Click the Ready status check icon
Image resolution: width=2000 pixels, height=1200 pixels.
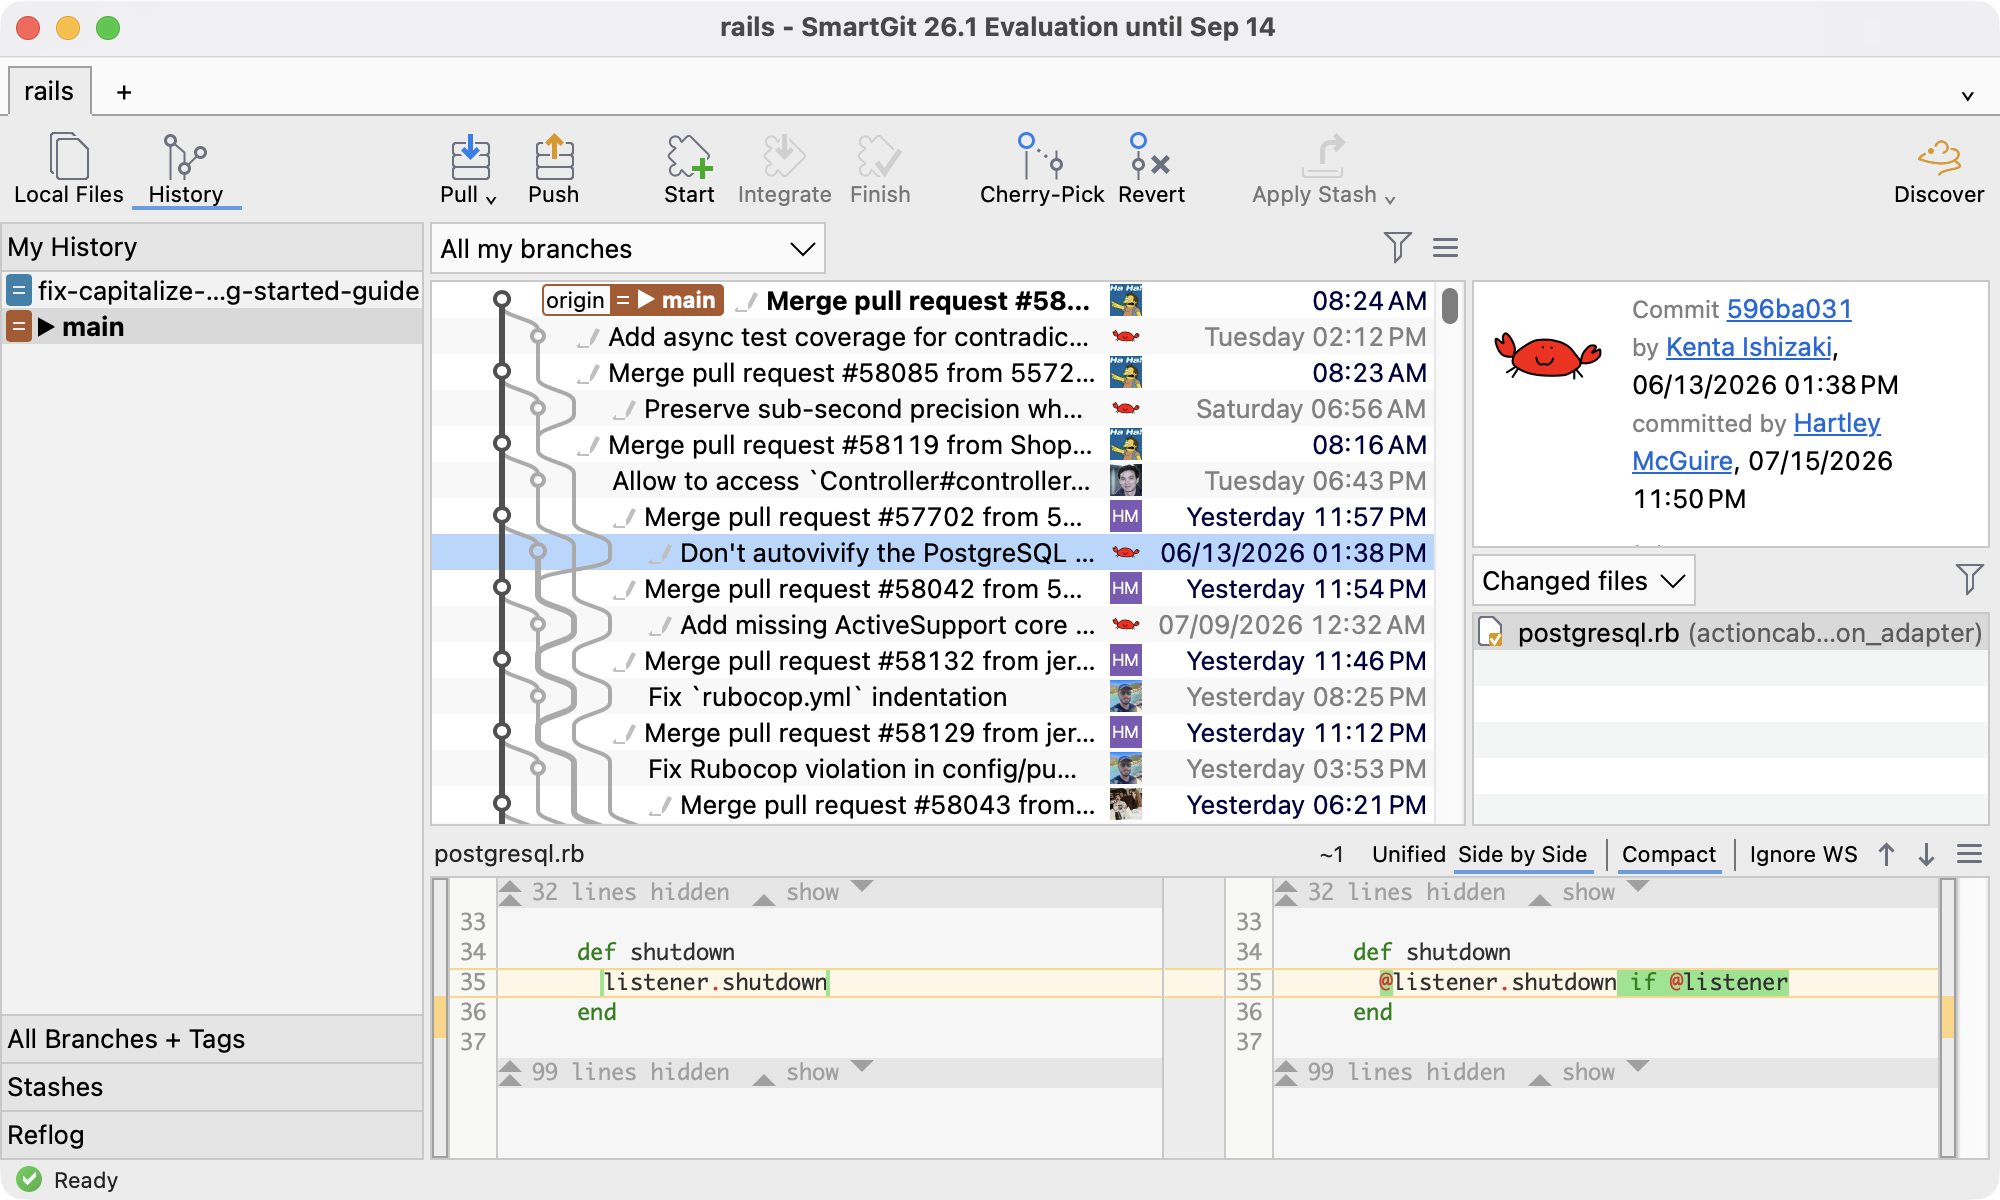click(x=29, y=1180)
